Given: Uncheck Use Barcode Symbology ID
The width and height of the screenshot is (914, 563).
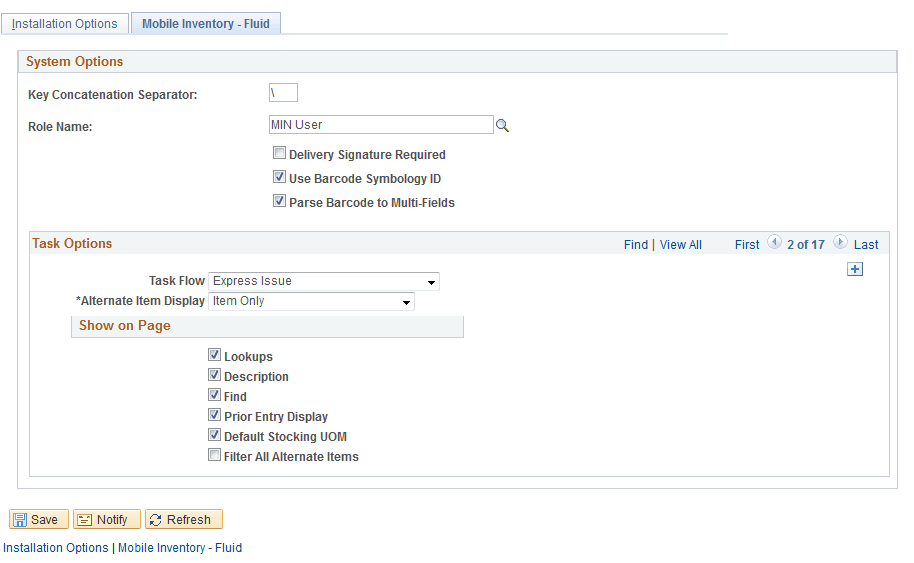Looking at the screenshot, I should click(280, 177).
